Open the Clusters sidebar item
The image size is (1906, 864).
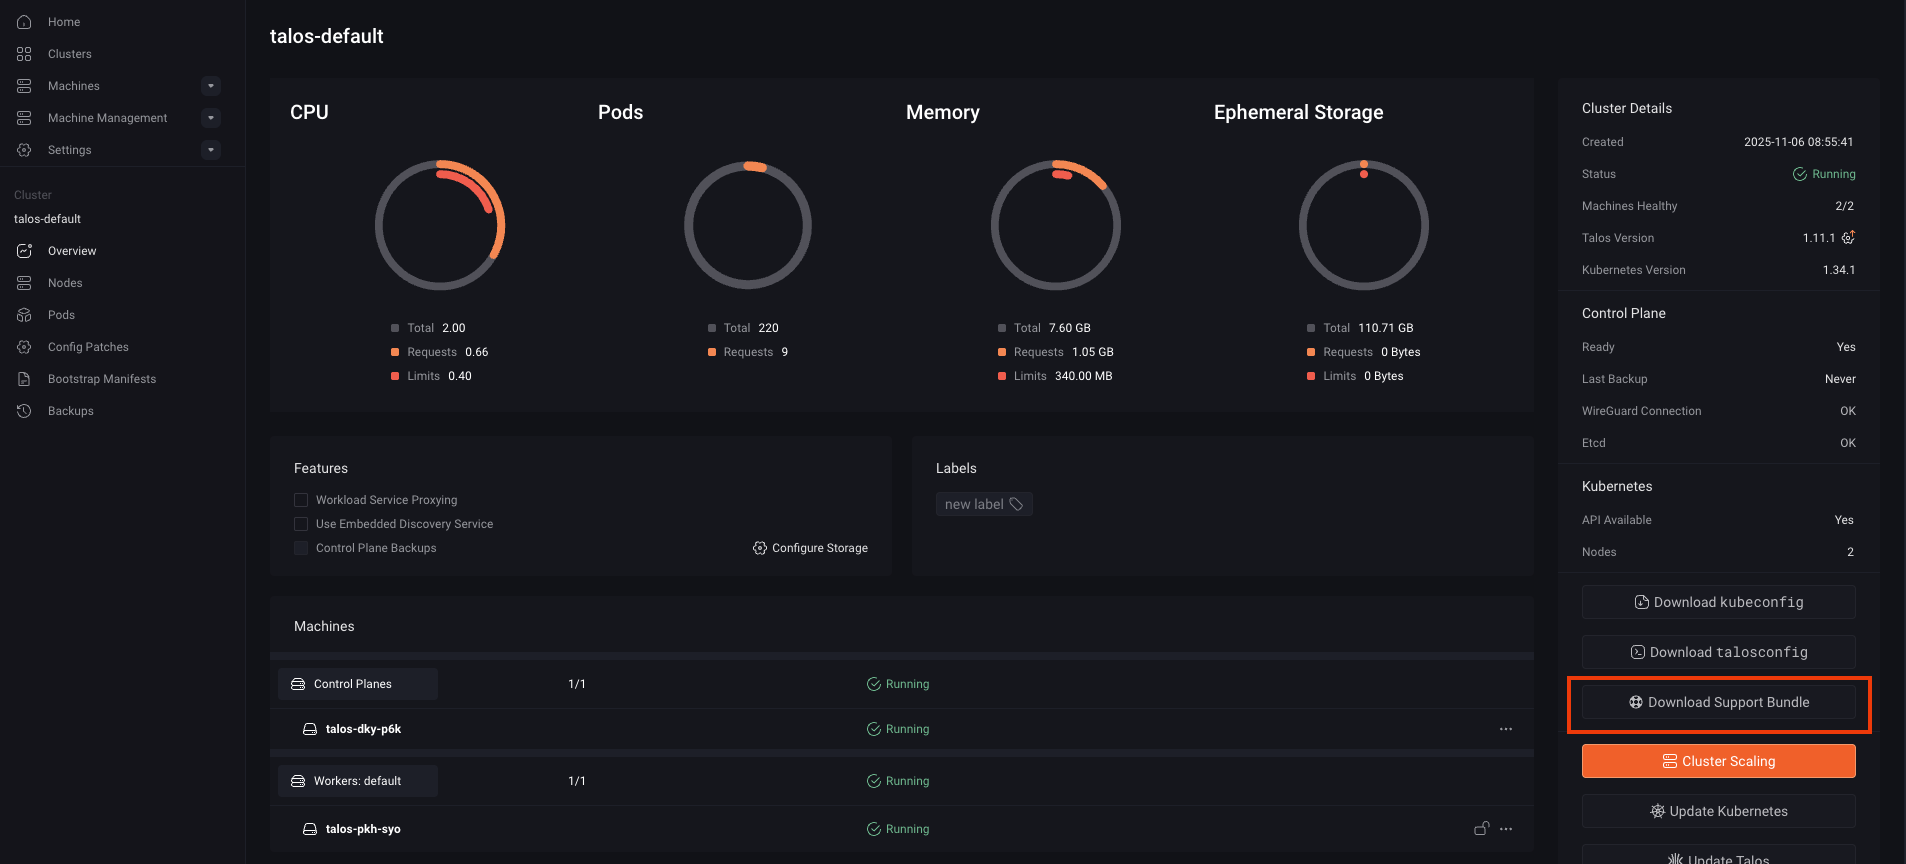point(69,54)
